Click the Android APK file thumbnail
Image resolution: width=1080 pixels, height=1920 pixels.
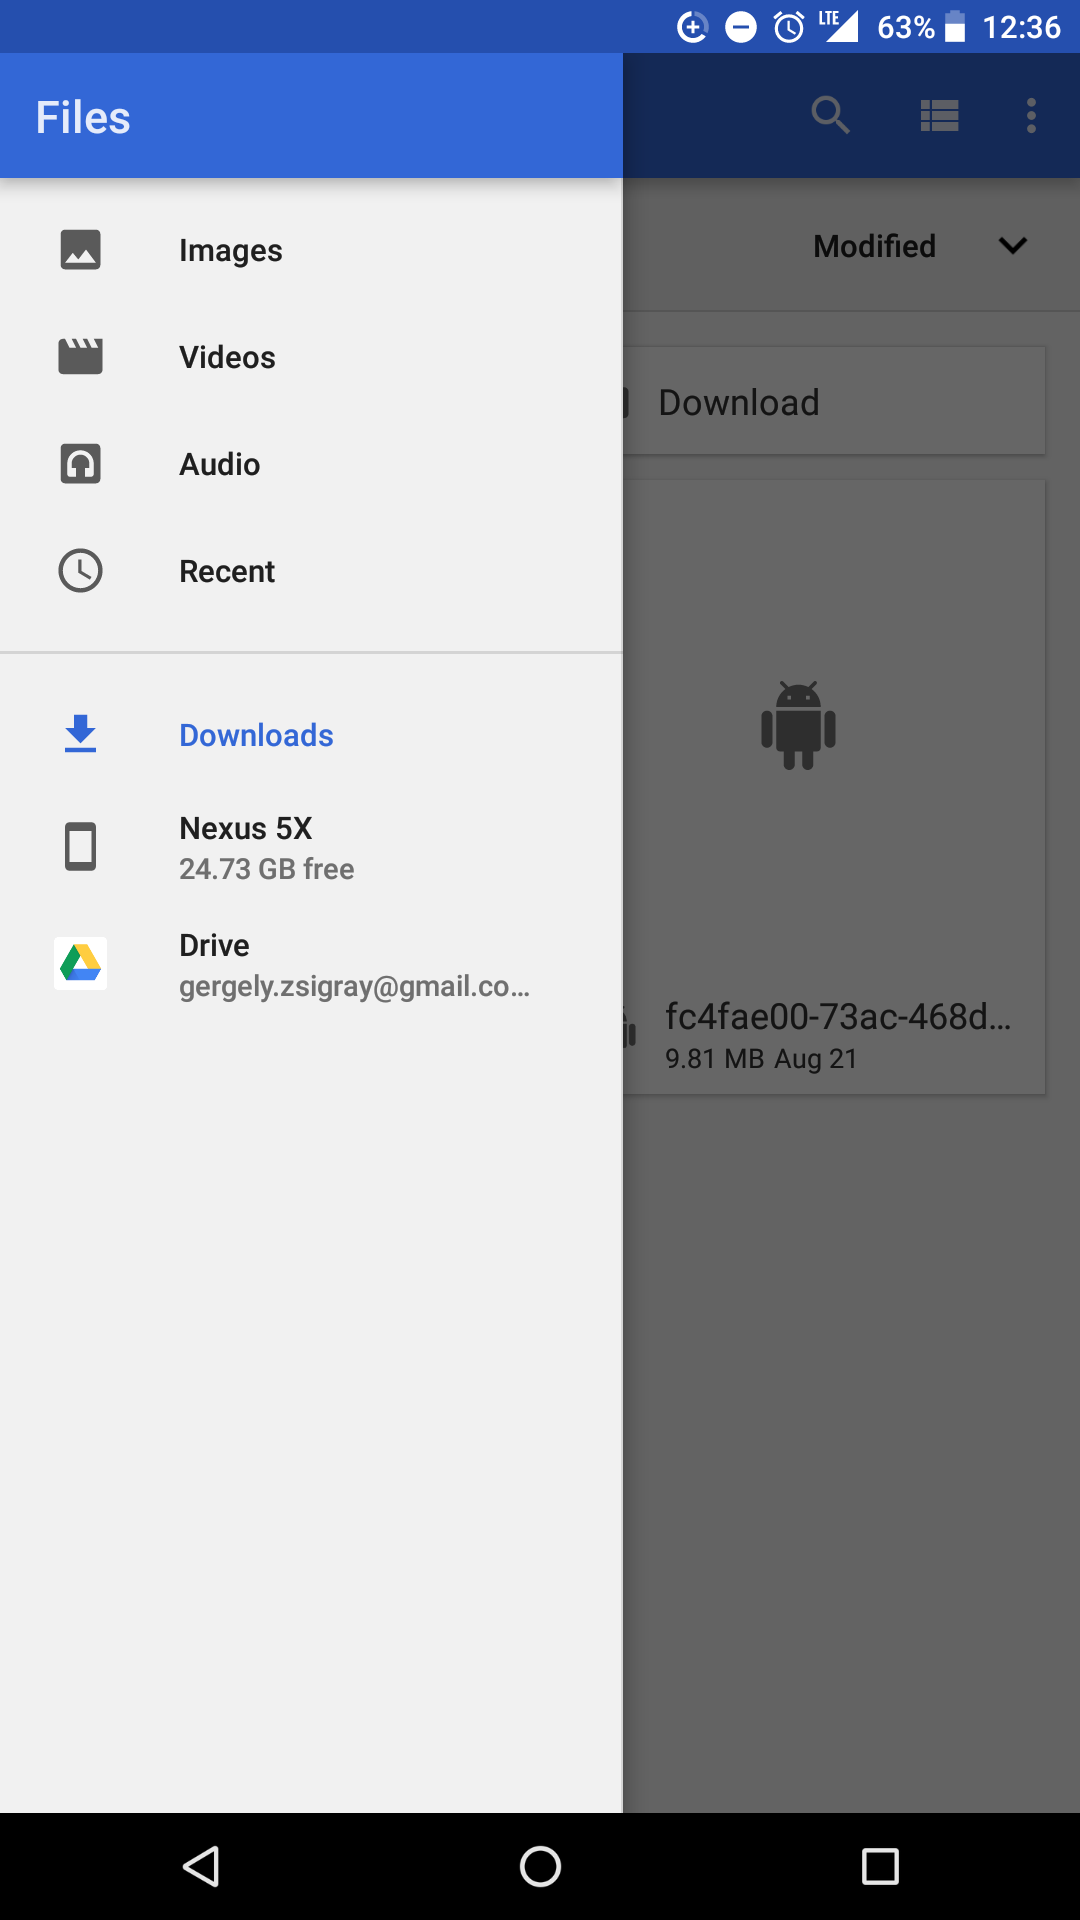click(x=798, y=726)
